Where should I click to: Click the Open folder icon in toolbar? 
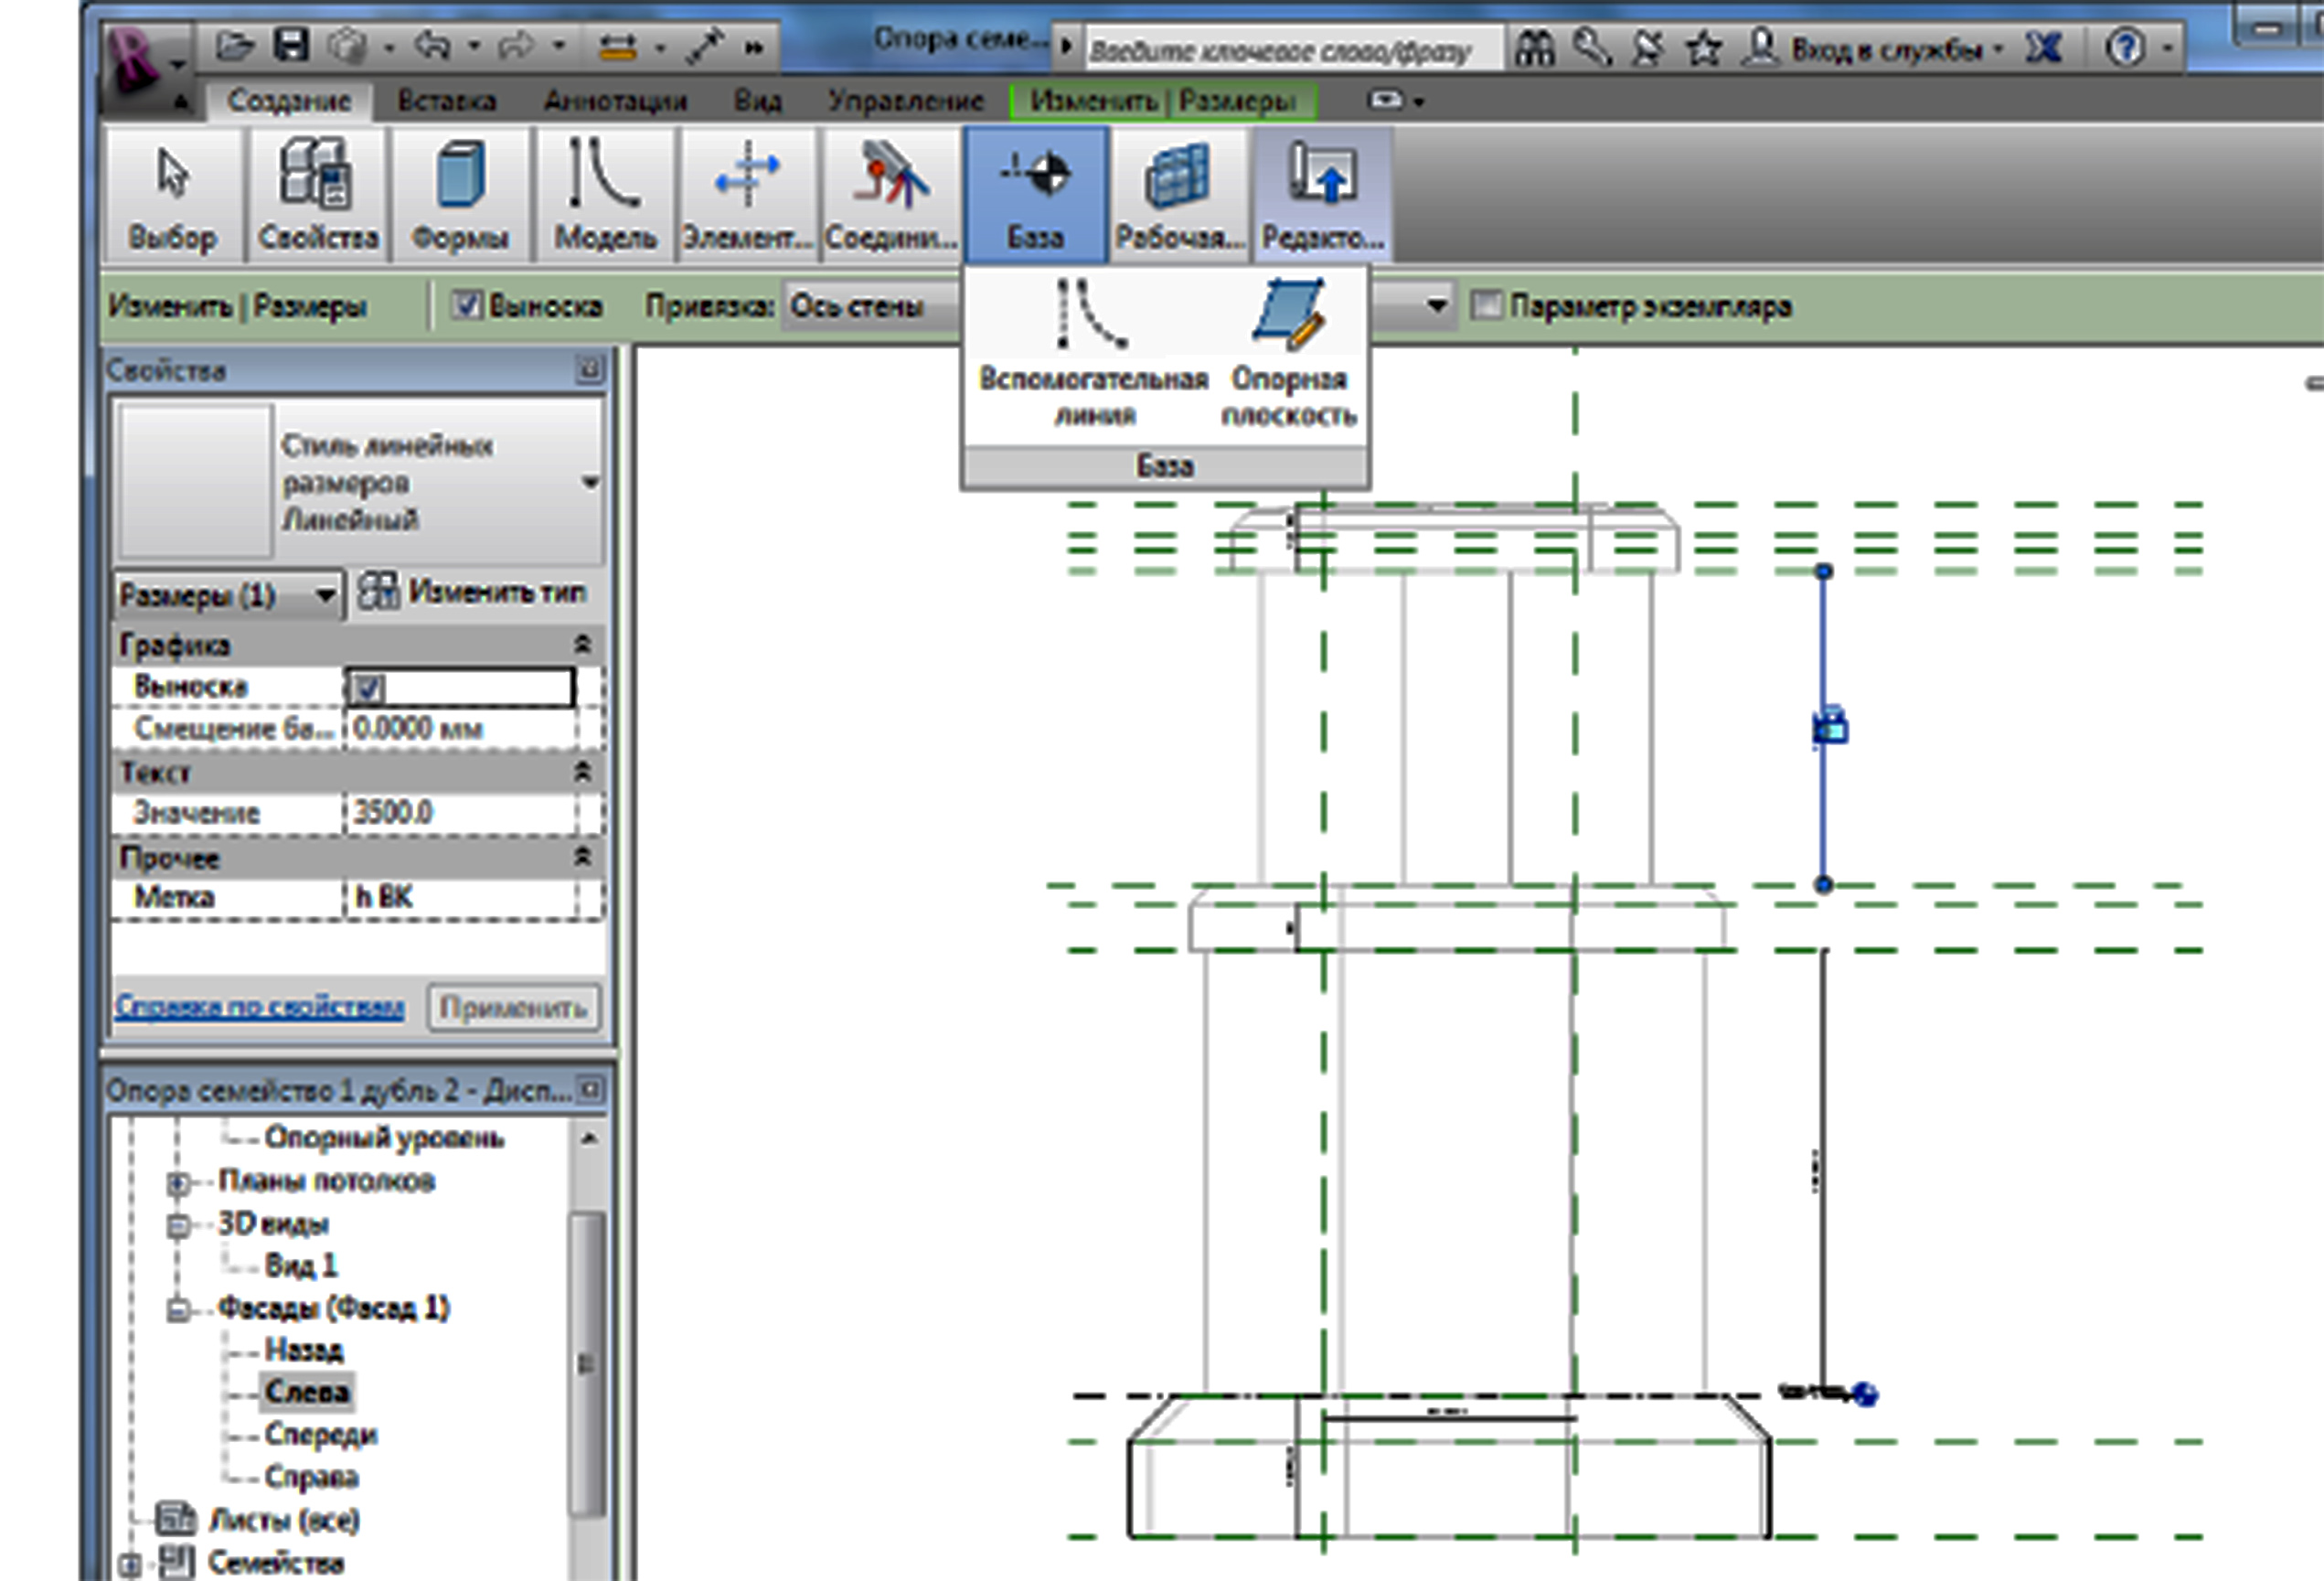click(x=235, y=45)
